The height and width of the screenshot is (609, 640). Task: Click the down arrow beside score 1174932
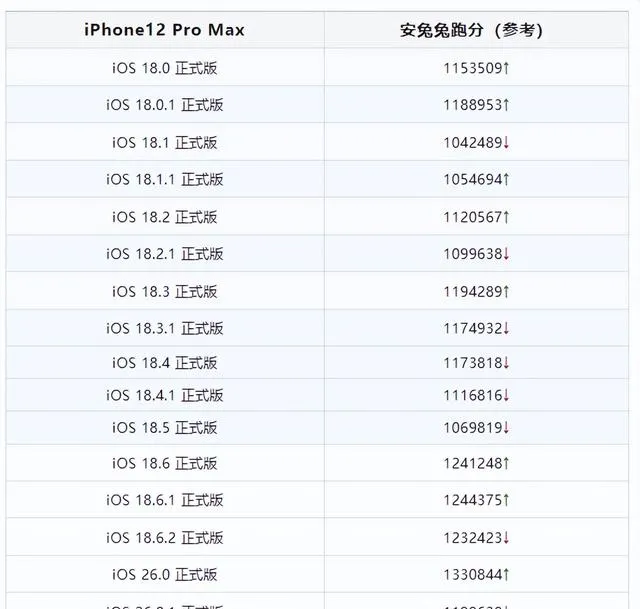click(x=506, y=328)
